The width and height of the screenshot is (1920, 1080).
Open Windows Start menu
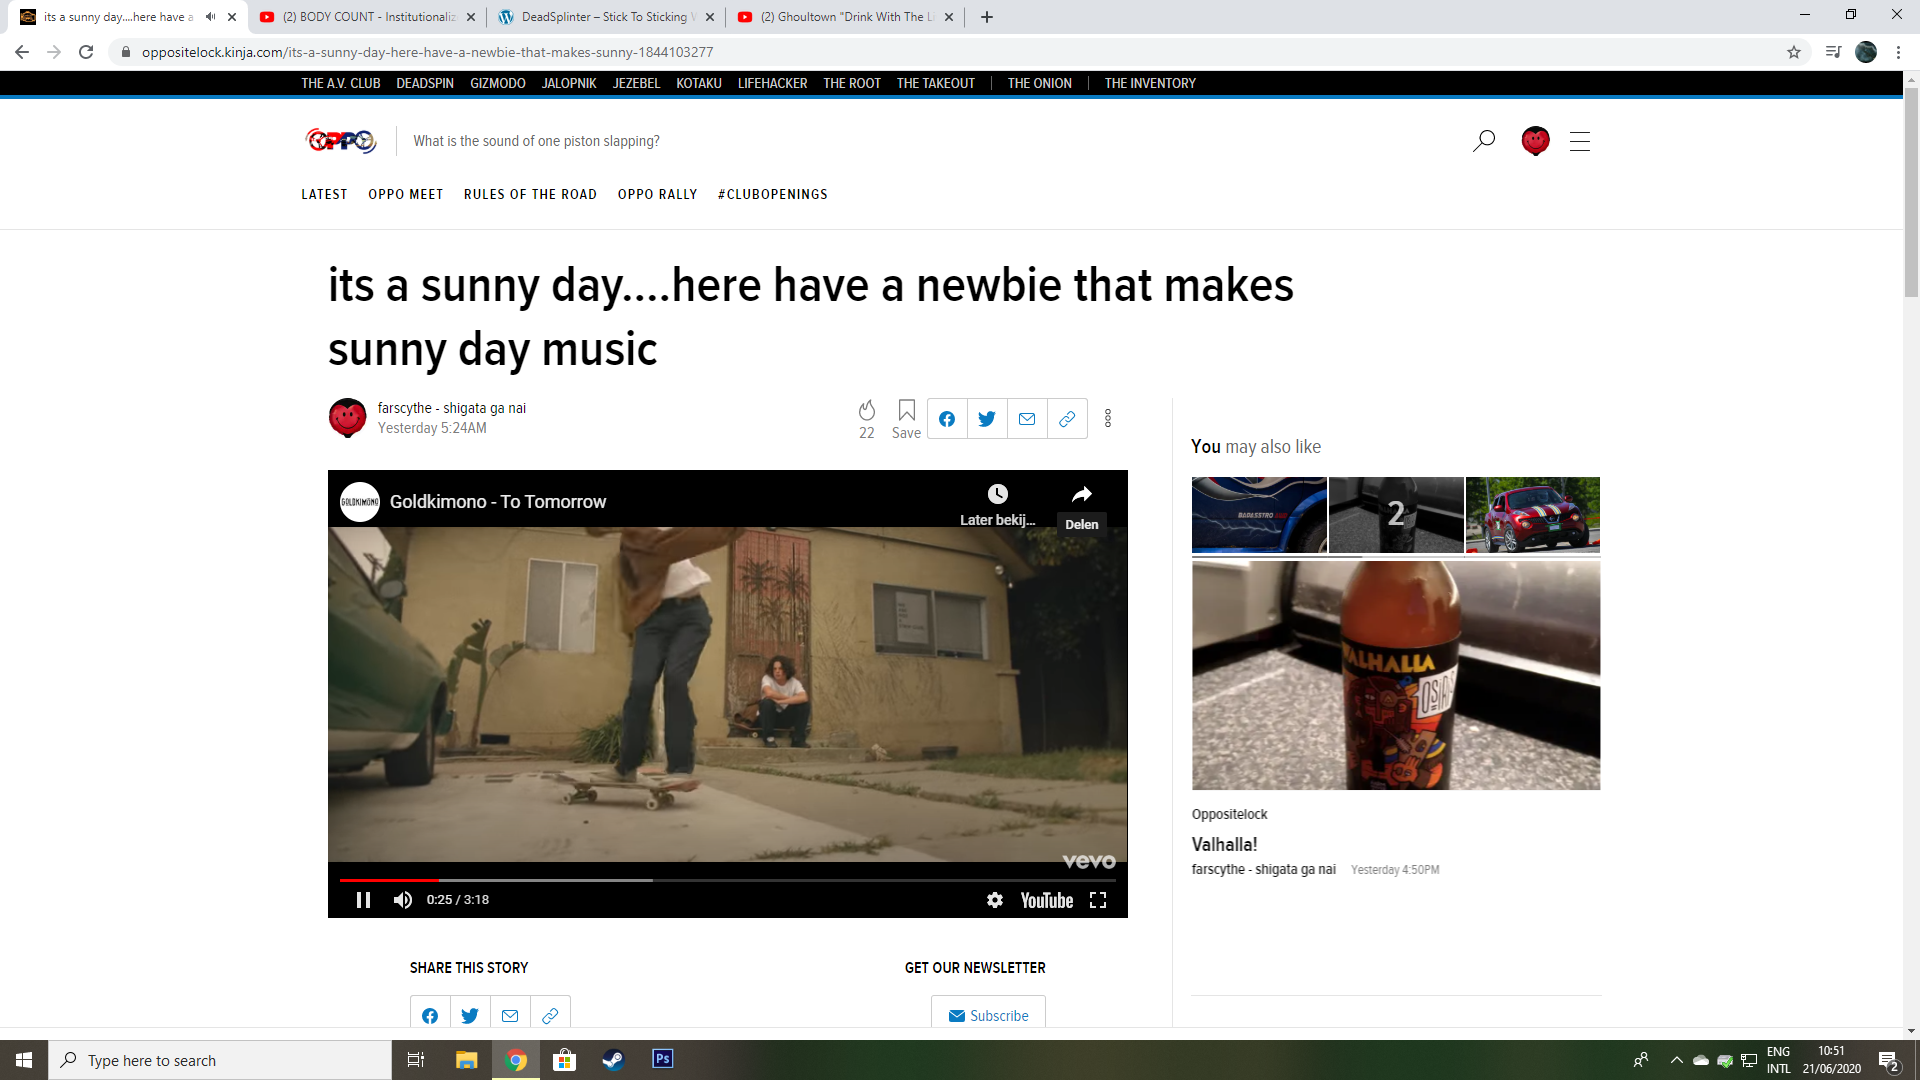point(24,1060)
